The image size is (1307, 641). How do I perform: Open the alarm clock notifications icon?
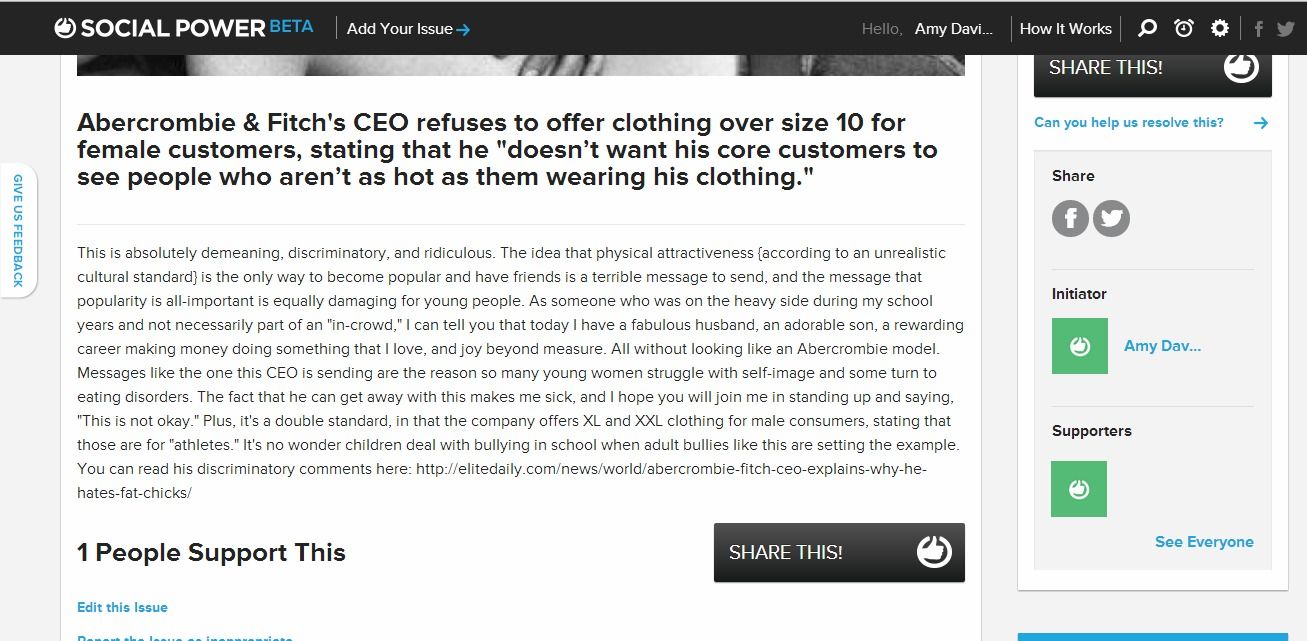[x=1184, y=28]
